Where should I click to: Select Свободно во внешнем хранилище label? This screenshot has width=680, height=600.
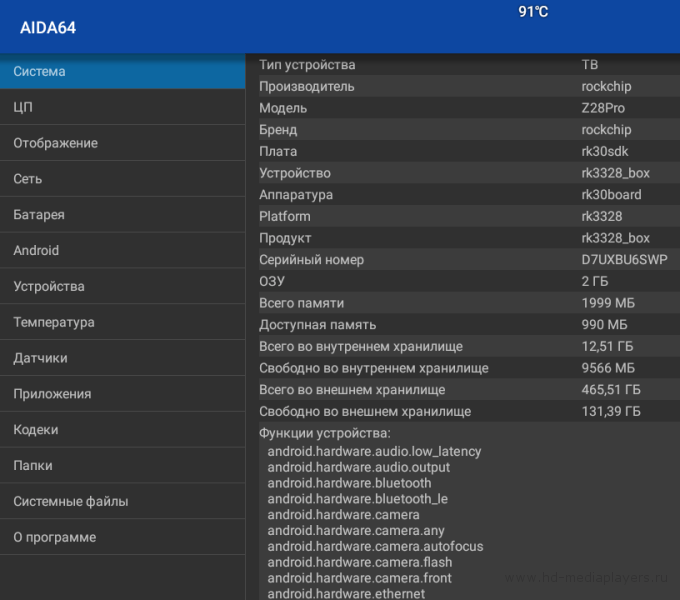coord(365,411)
